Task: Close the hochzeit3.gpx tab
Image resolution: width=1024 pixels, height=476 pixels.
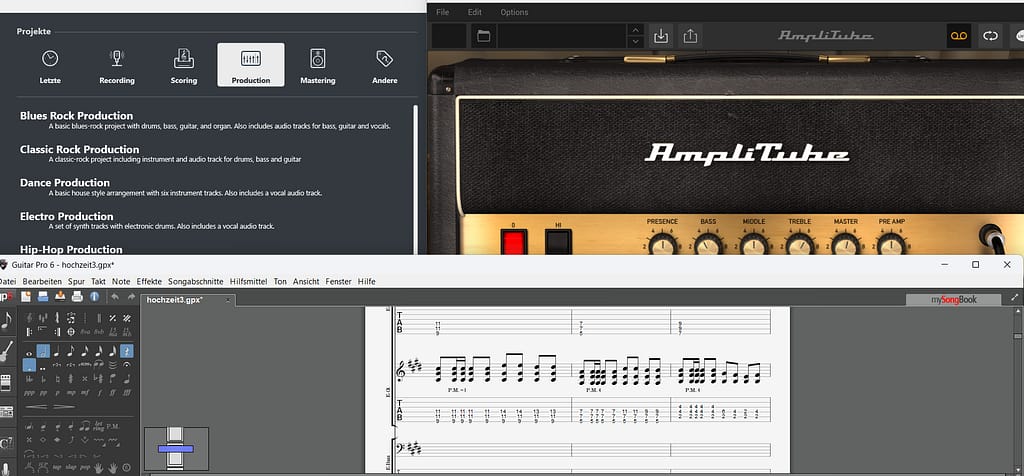Action: tap(227, 300)
